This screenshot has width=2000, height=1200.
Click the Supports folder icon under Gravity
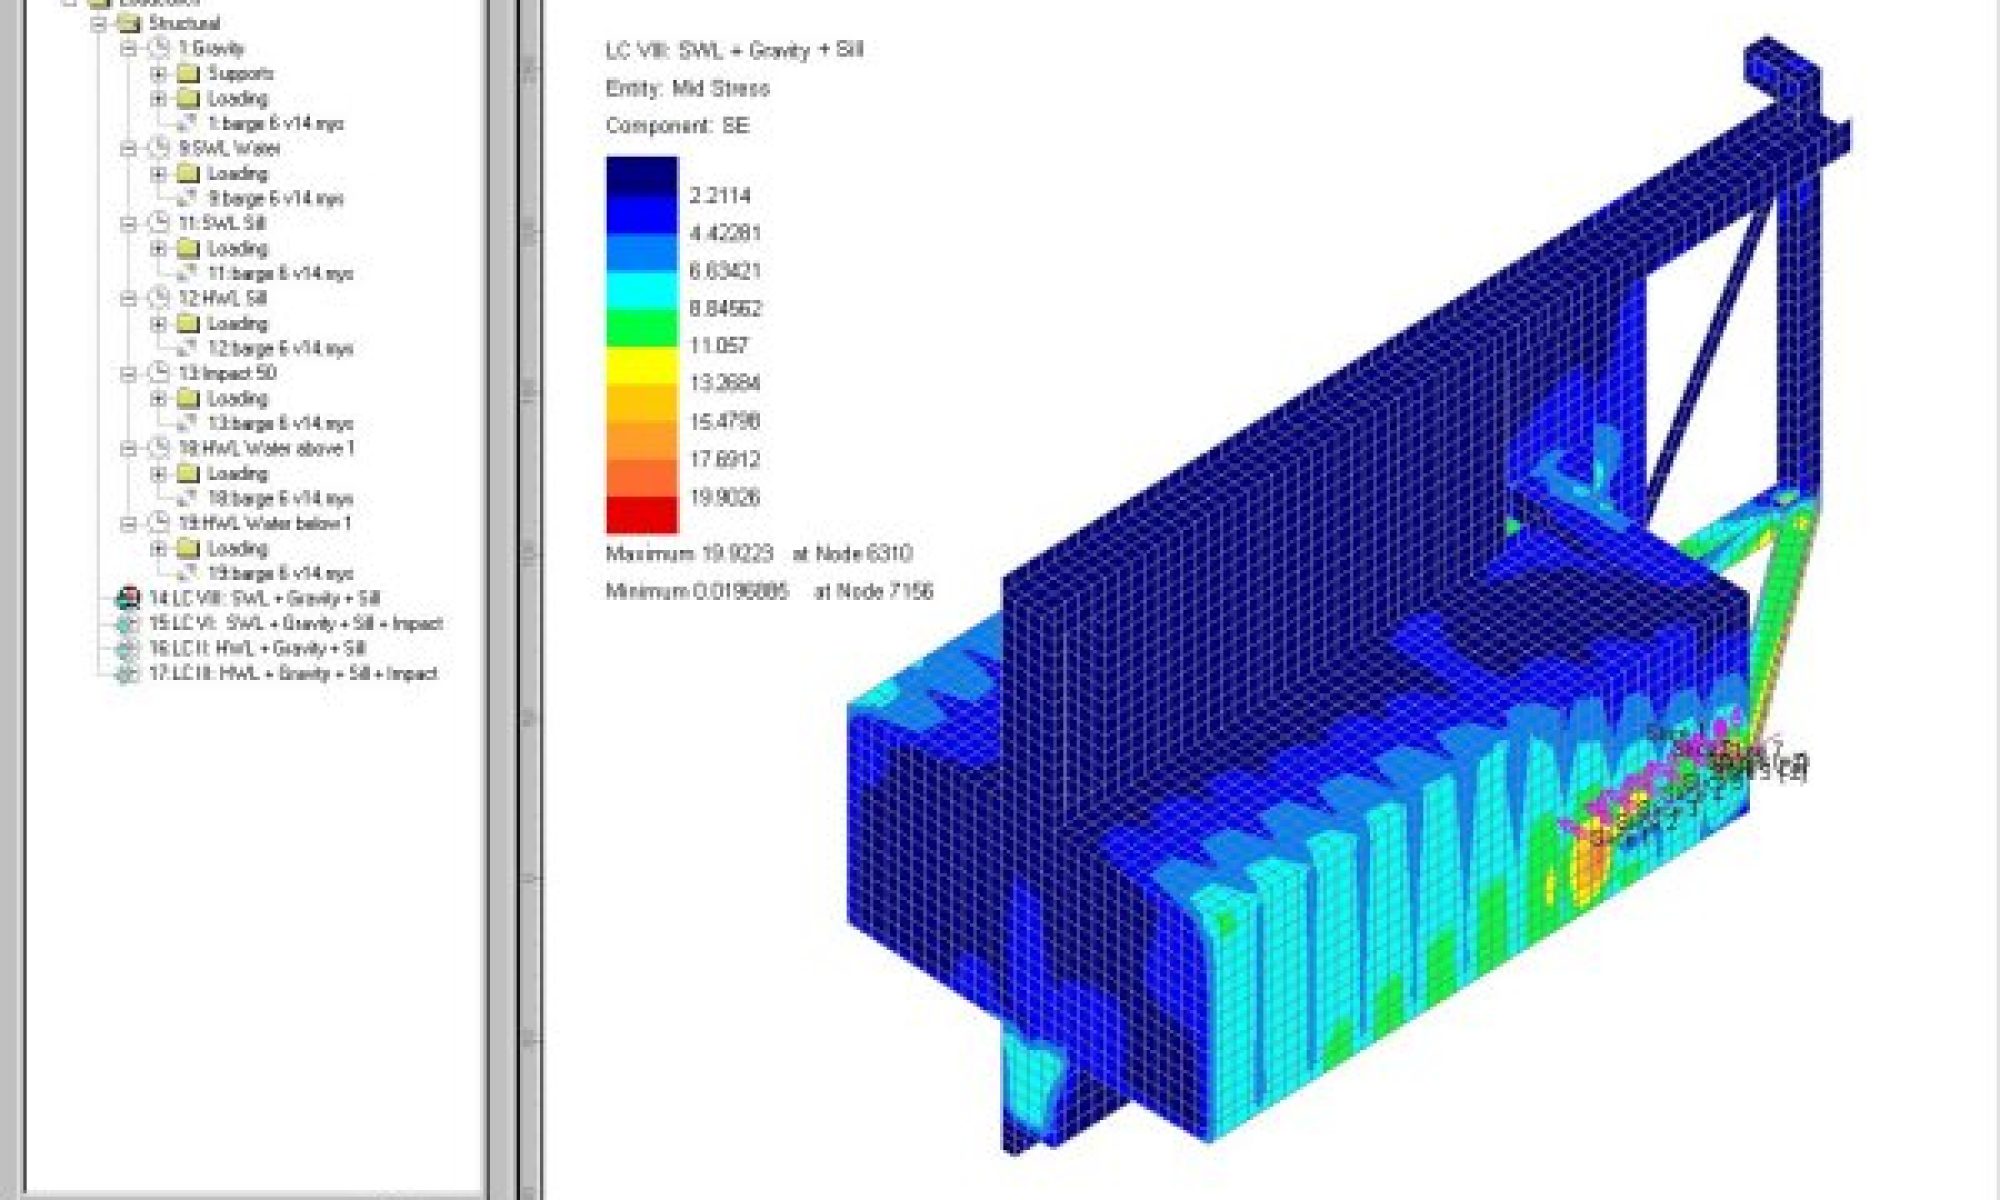point(188,73)
